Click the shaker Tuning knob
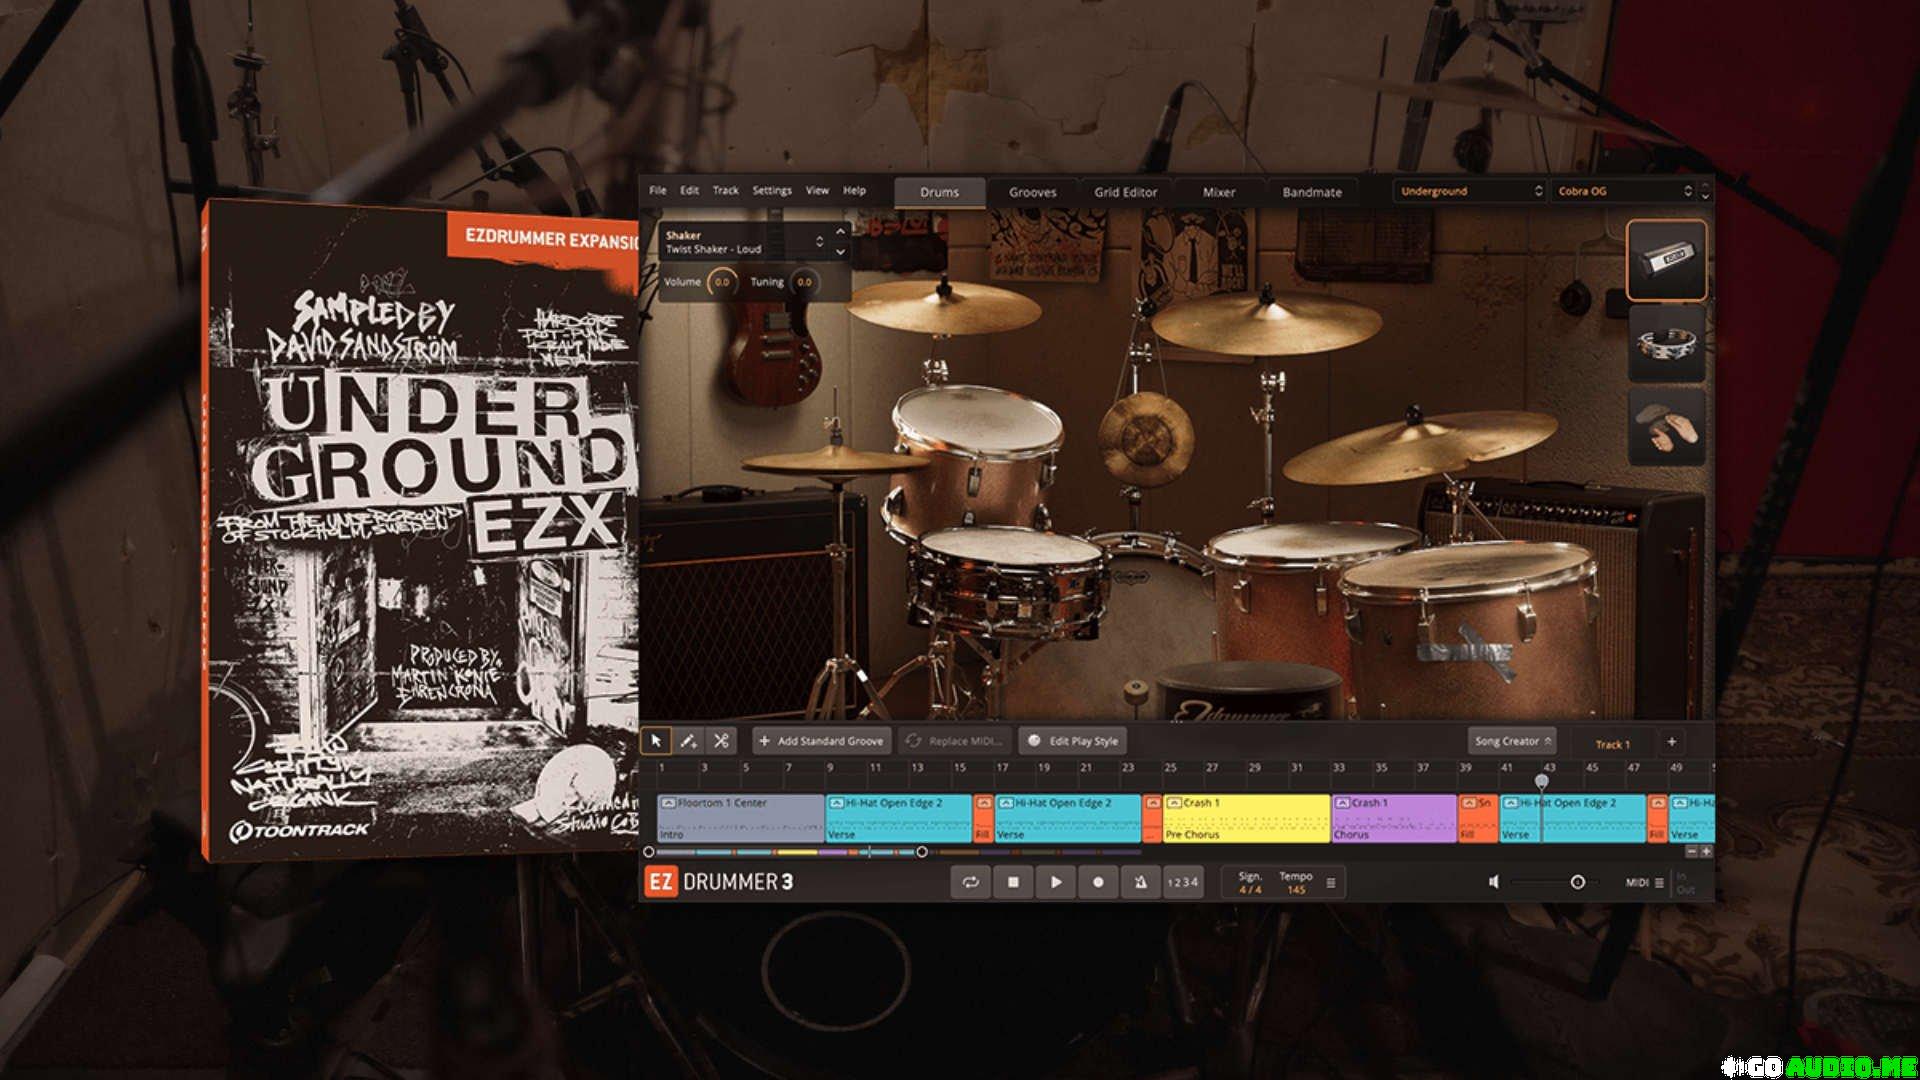Screen dimensions: 1920x1080 pos(804,282)
